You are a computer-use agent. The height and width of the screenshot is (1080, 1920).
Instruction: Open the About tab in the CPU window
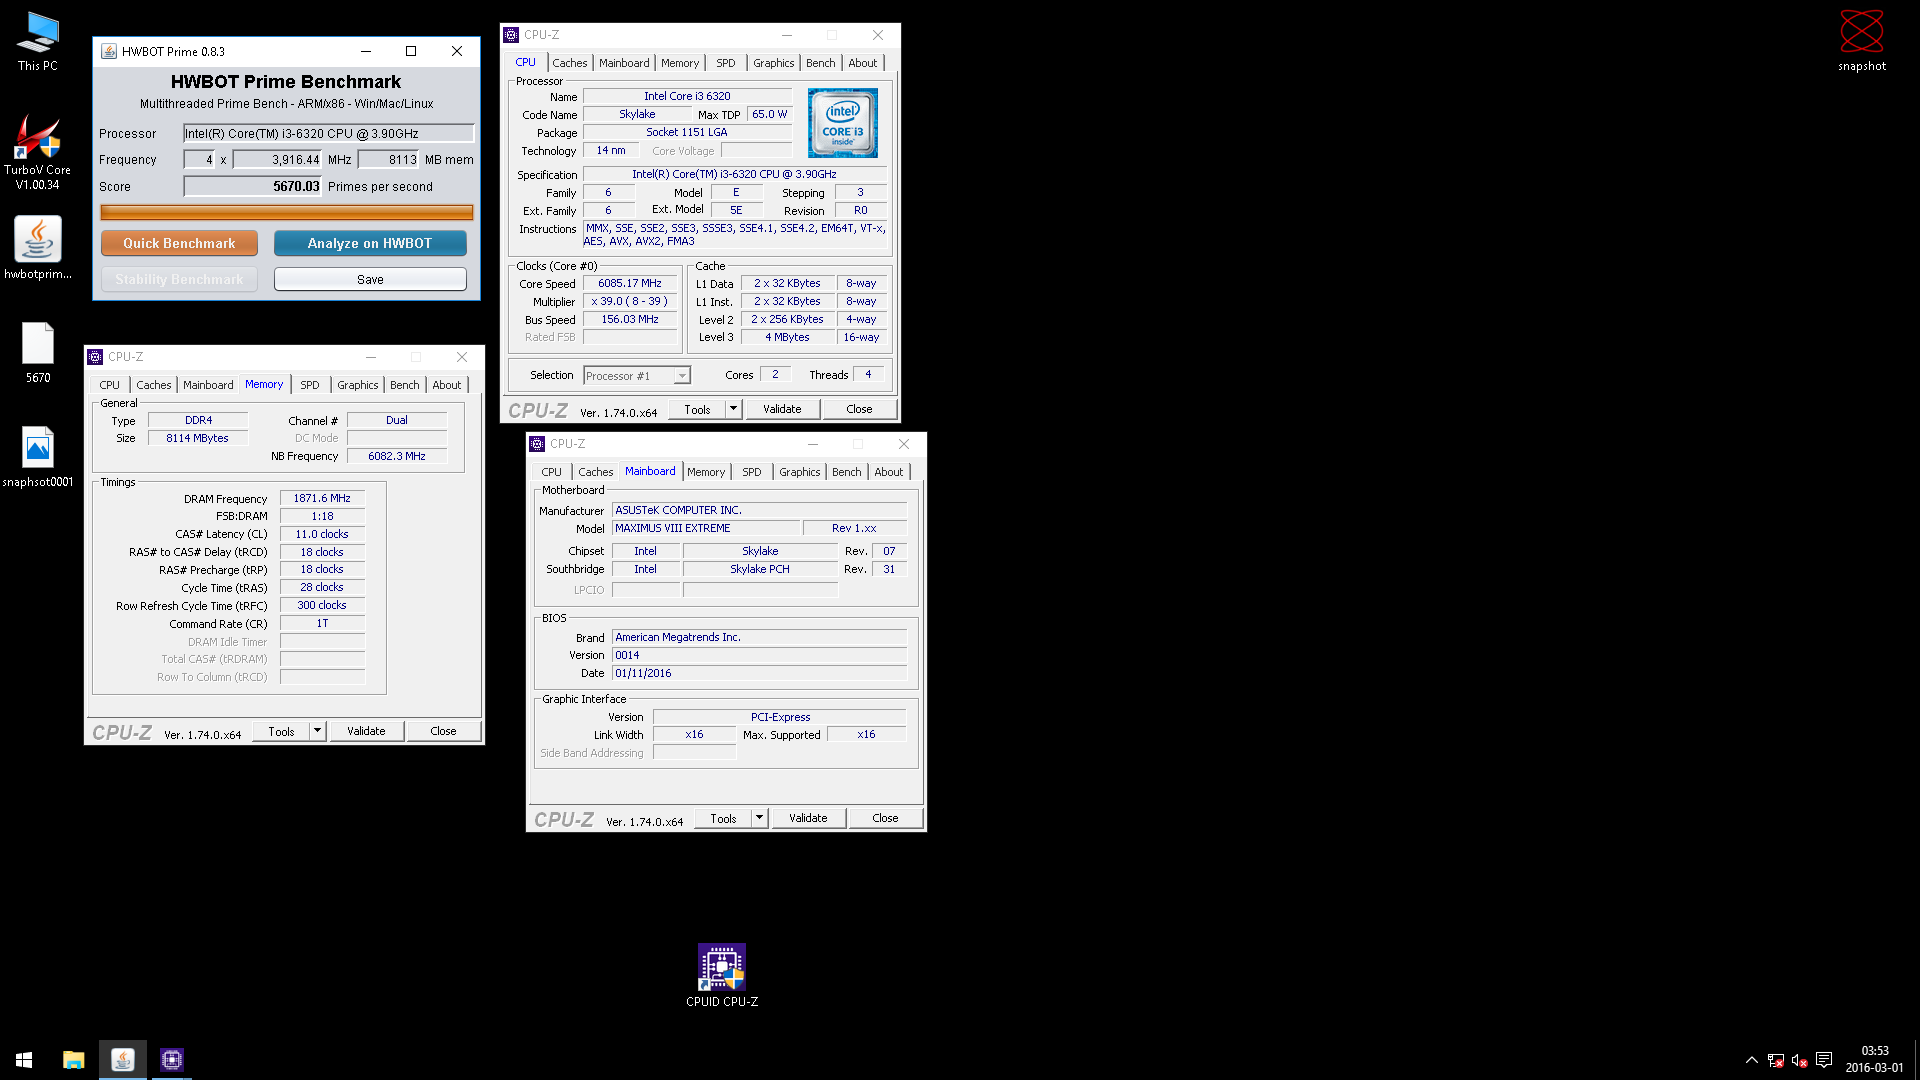click(x=863, y=63)
